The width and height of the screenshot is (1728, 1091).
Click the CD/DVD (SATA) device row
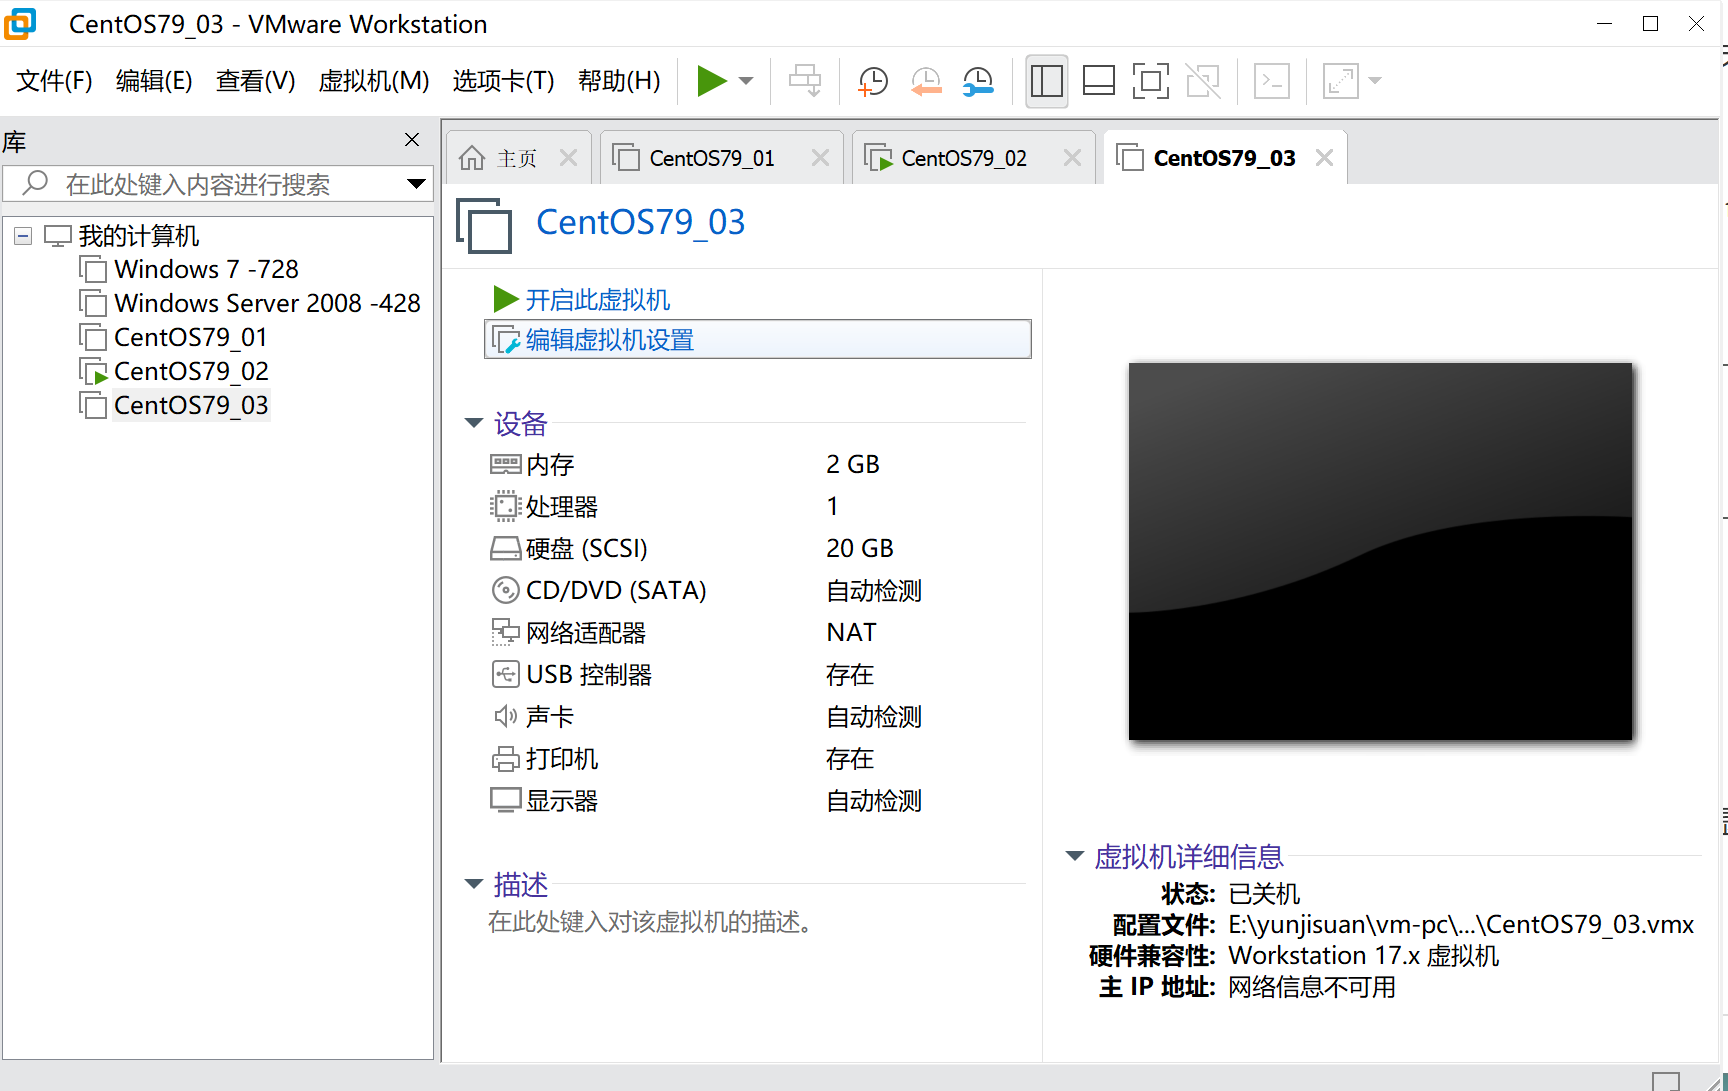pos(705,590)
